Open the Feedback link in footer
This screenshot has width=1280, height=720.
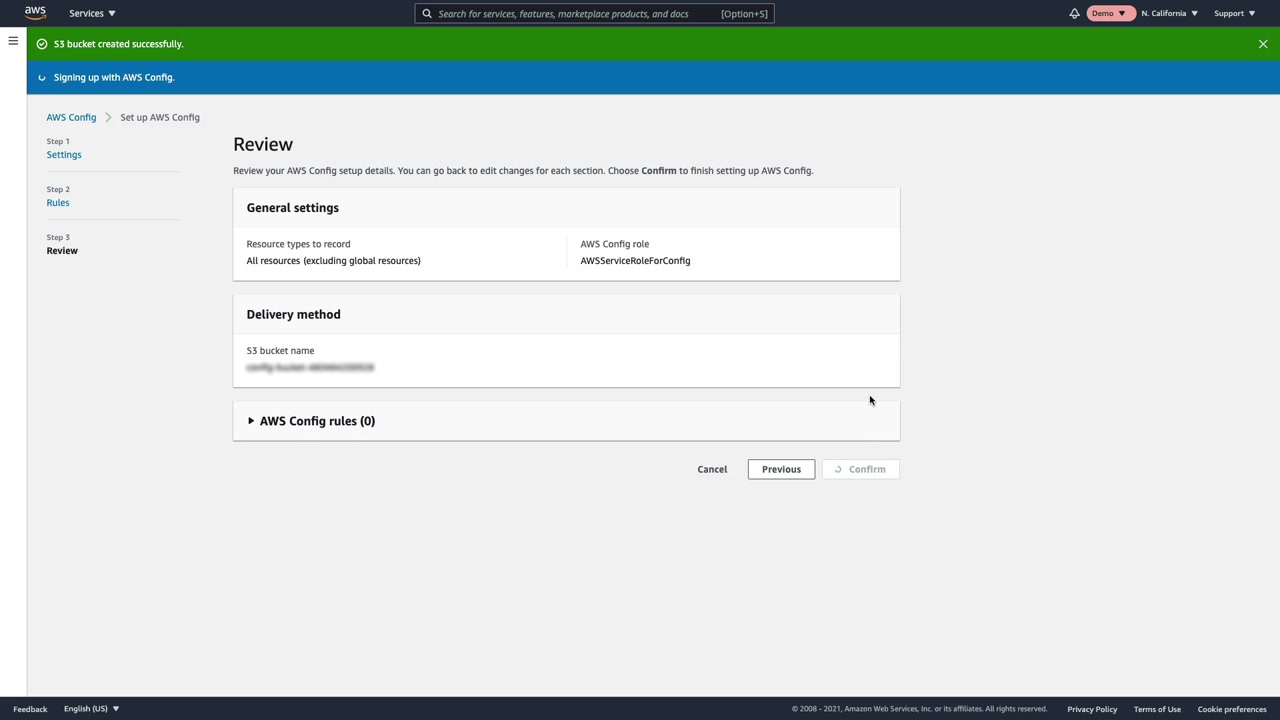(x=30, y=709)
